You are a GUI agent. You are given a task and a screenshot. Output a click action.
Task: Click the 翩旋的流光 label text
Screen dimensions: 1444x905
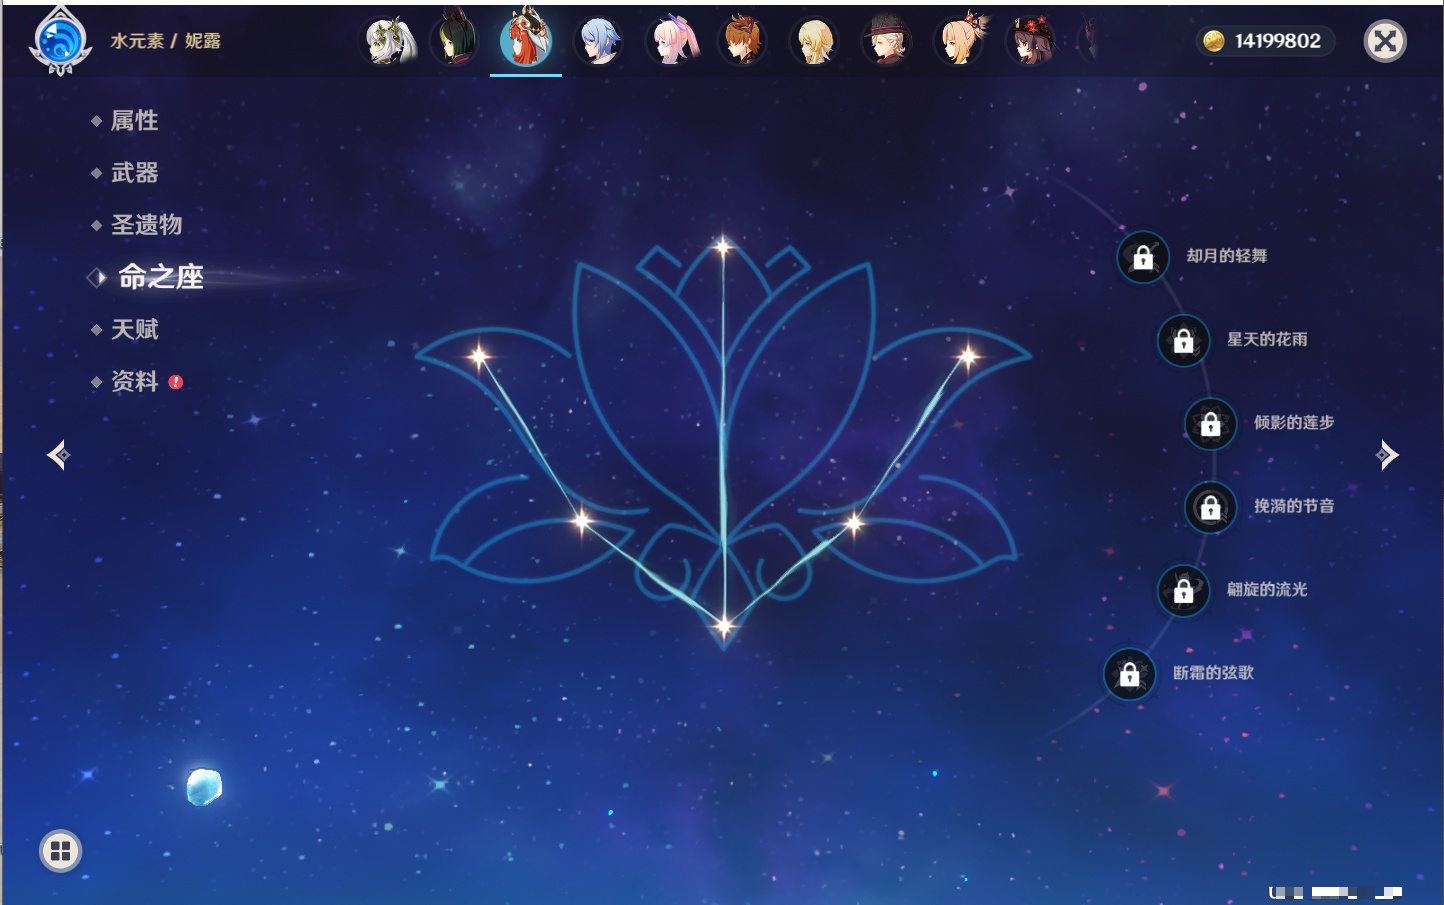pyautogui.click(x=1267, y=589)
